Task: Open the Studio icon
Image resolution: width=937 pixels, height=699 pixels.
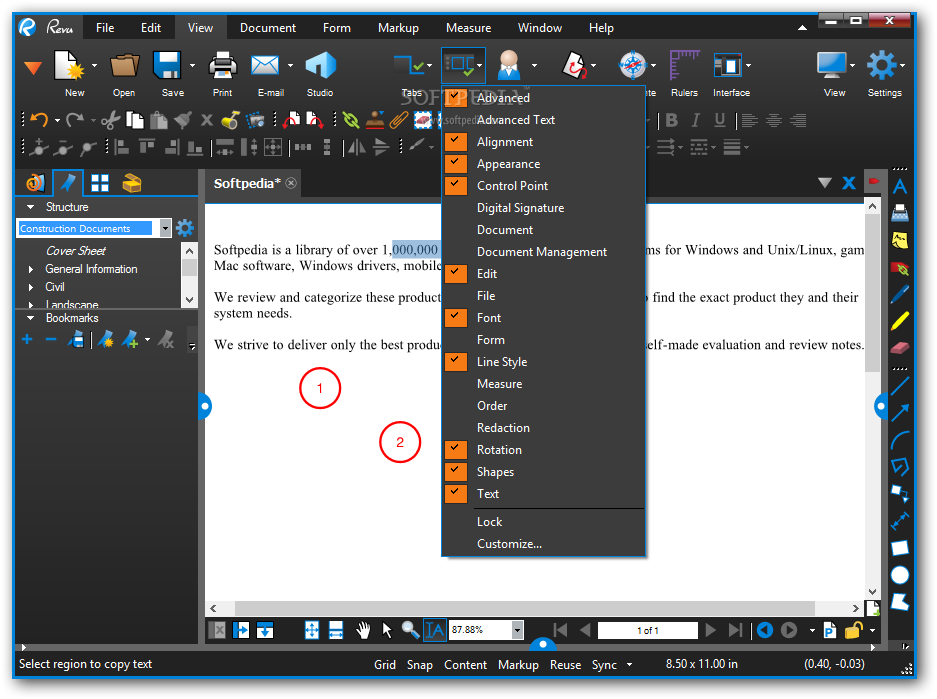Action: 320,65
